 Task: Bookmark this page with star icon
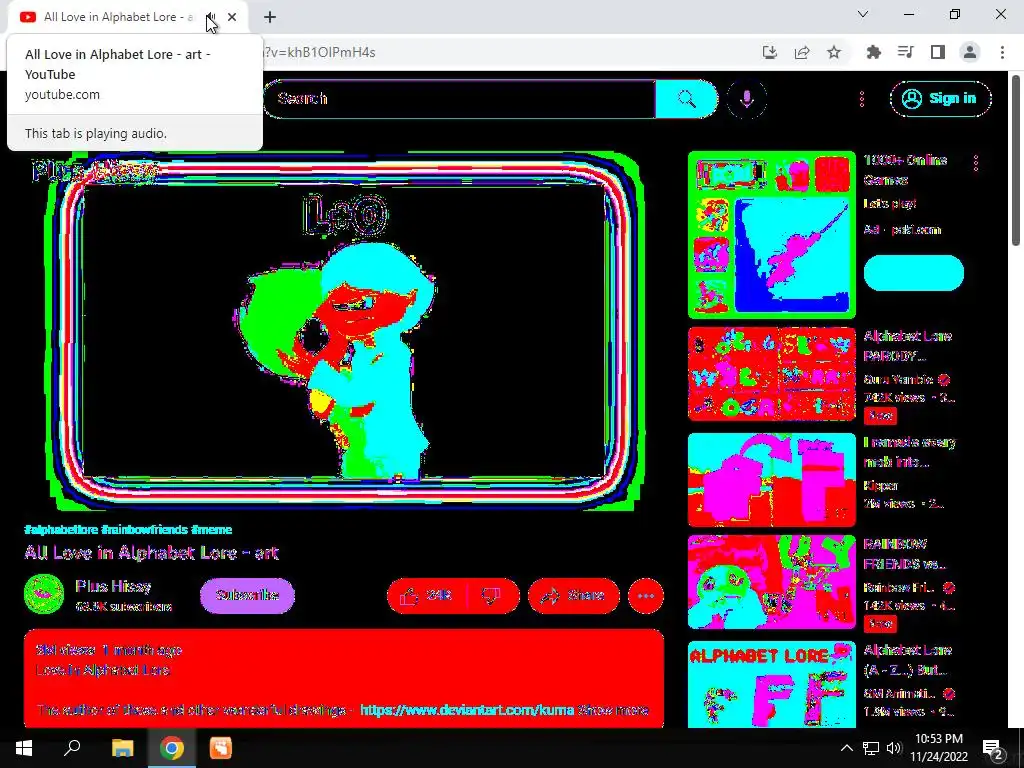click(834, 52)
